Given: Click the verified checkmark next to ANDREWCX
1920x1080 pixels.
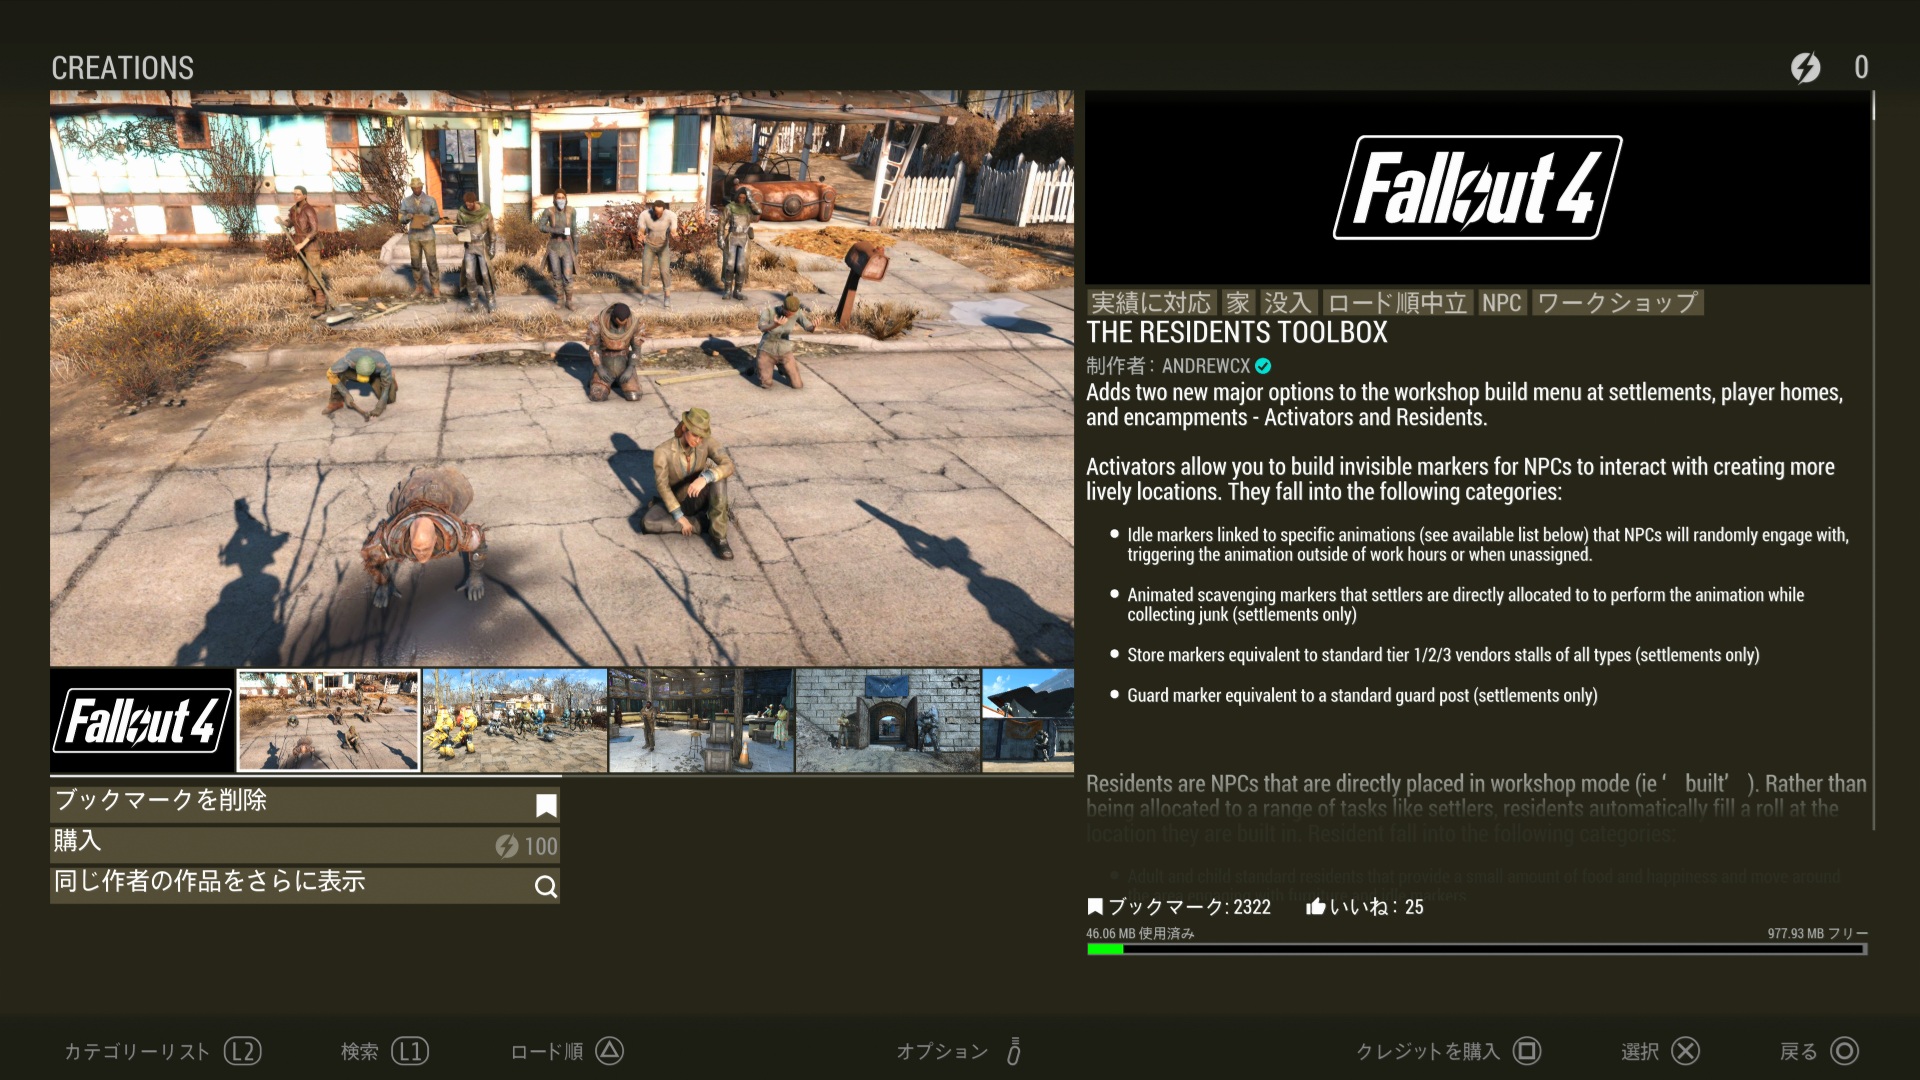Looking at the screenshot, I should coord(1263,366).
